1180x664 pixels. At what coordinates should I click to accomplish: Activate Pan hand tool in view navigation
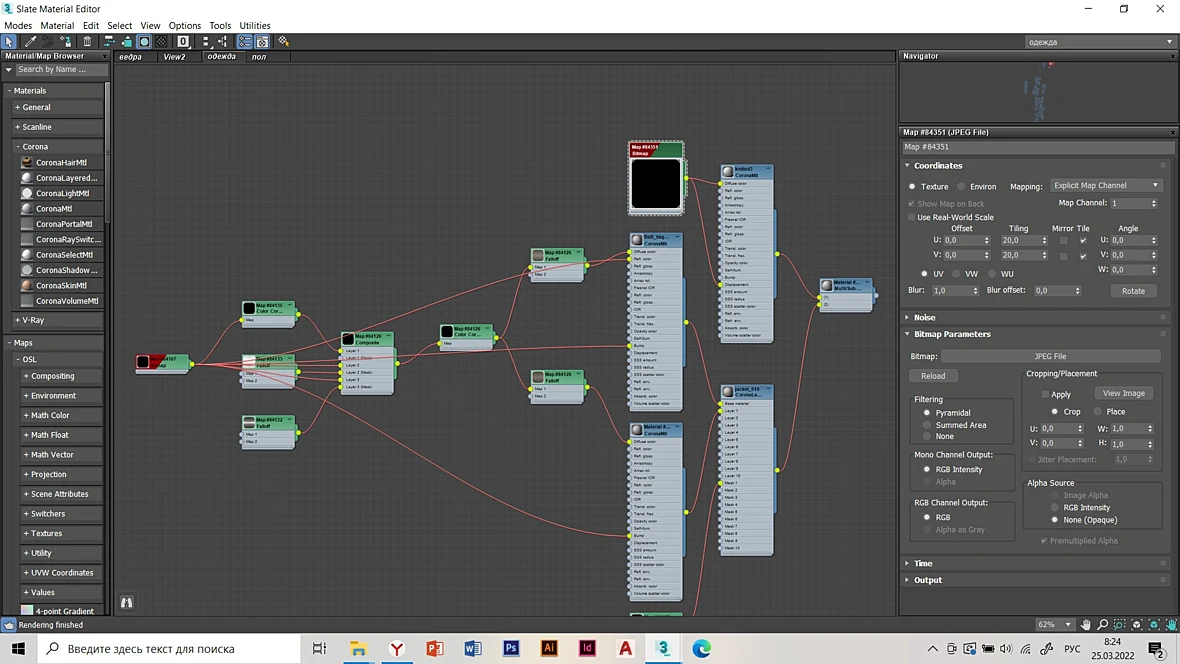(x=1085, y=625)
